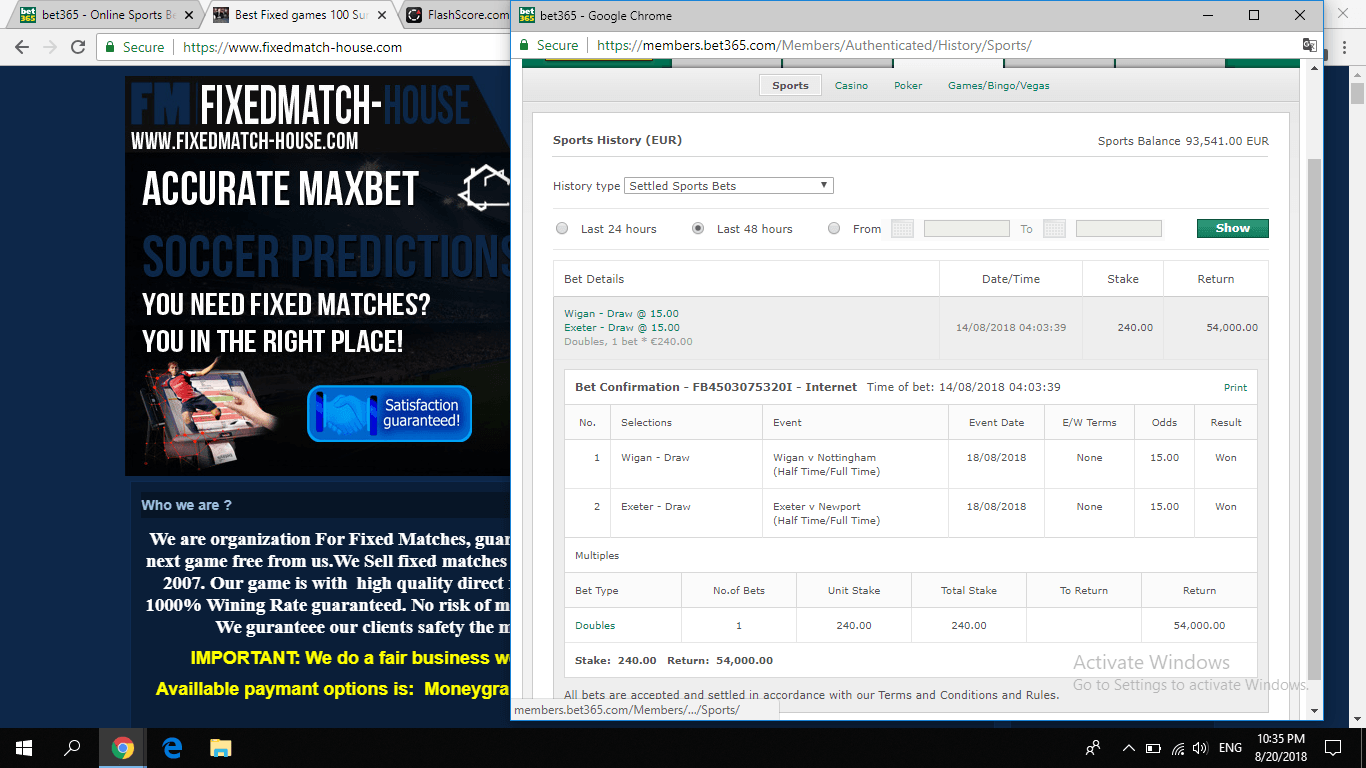1366x768 pixels.
Task: Click the handshake Satisfaction guaranteed badge
Action: coord(389,413)
